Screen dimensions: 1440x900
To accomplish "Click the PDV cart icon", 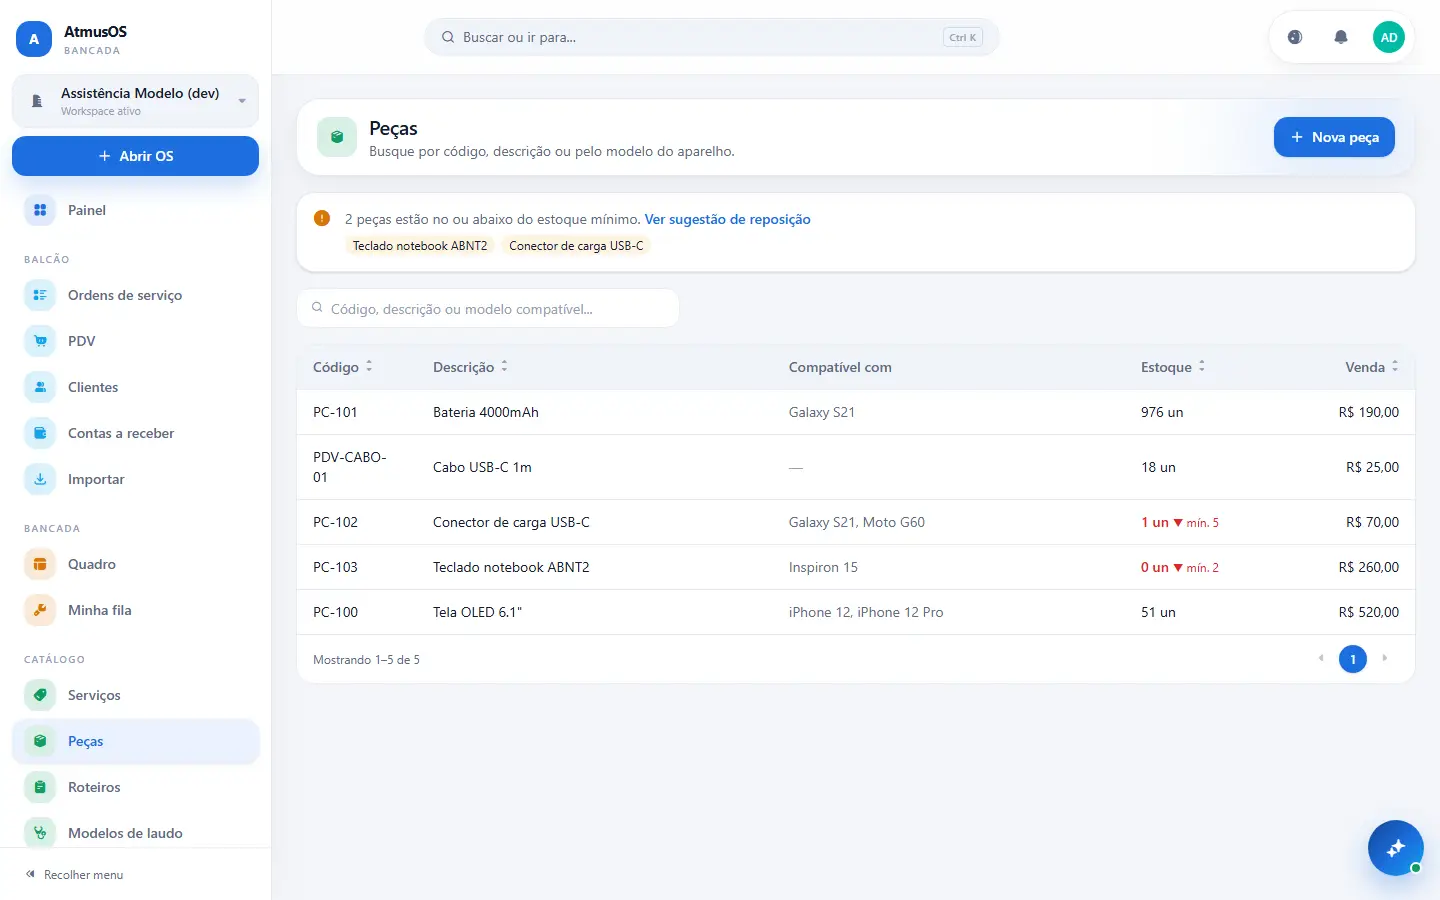I will 40,341.
